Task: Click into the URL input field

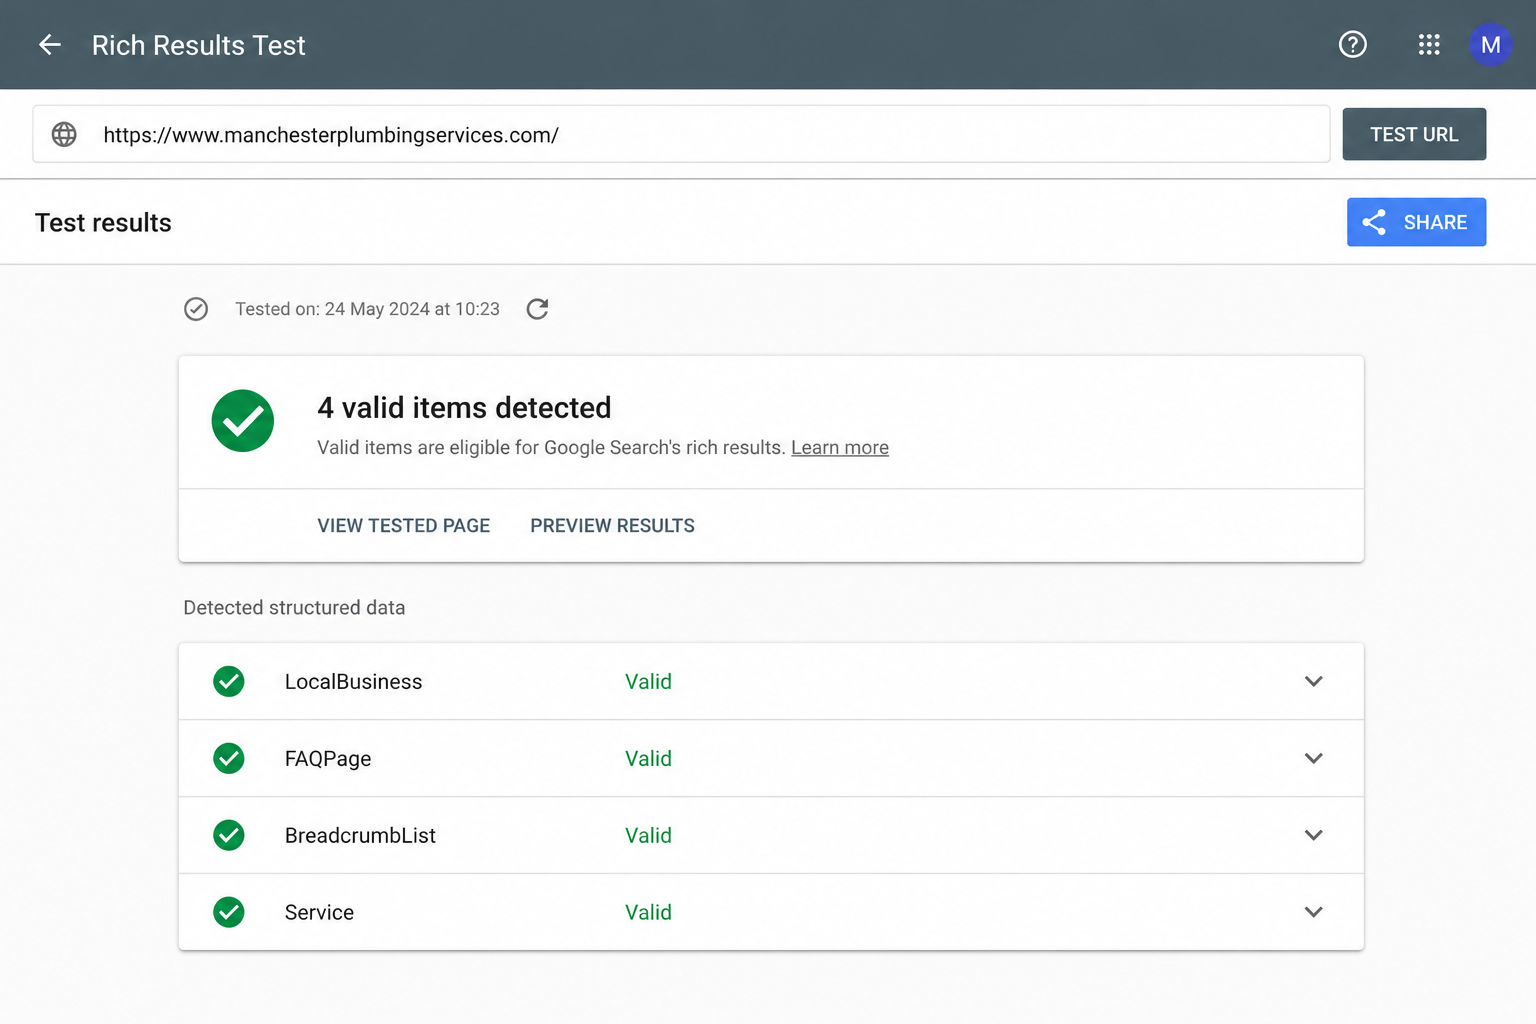Action: (x=681, y=134)
